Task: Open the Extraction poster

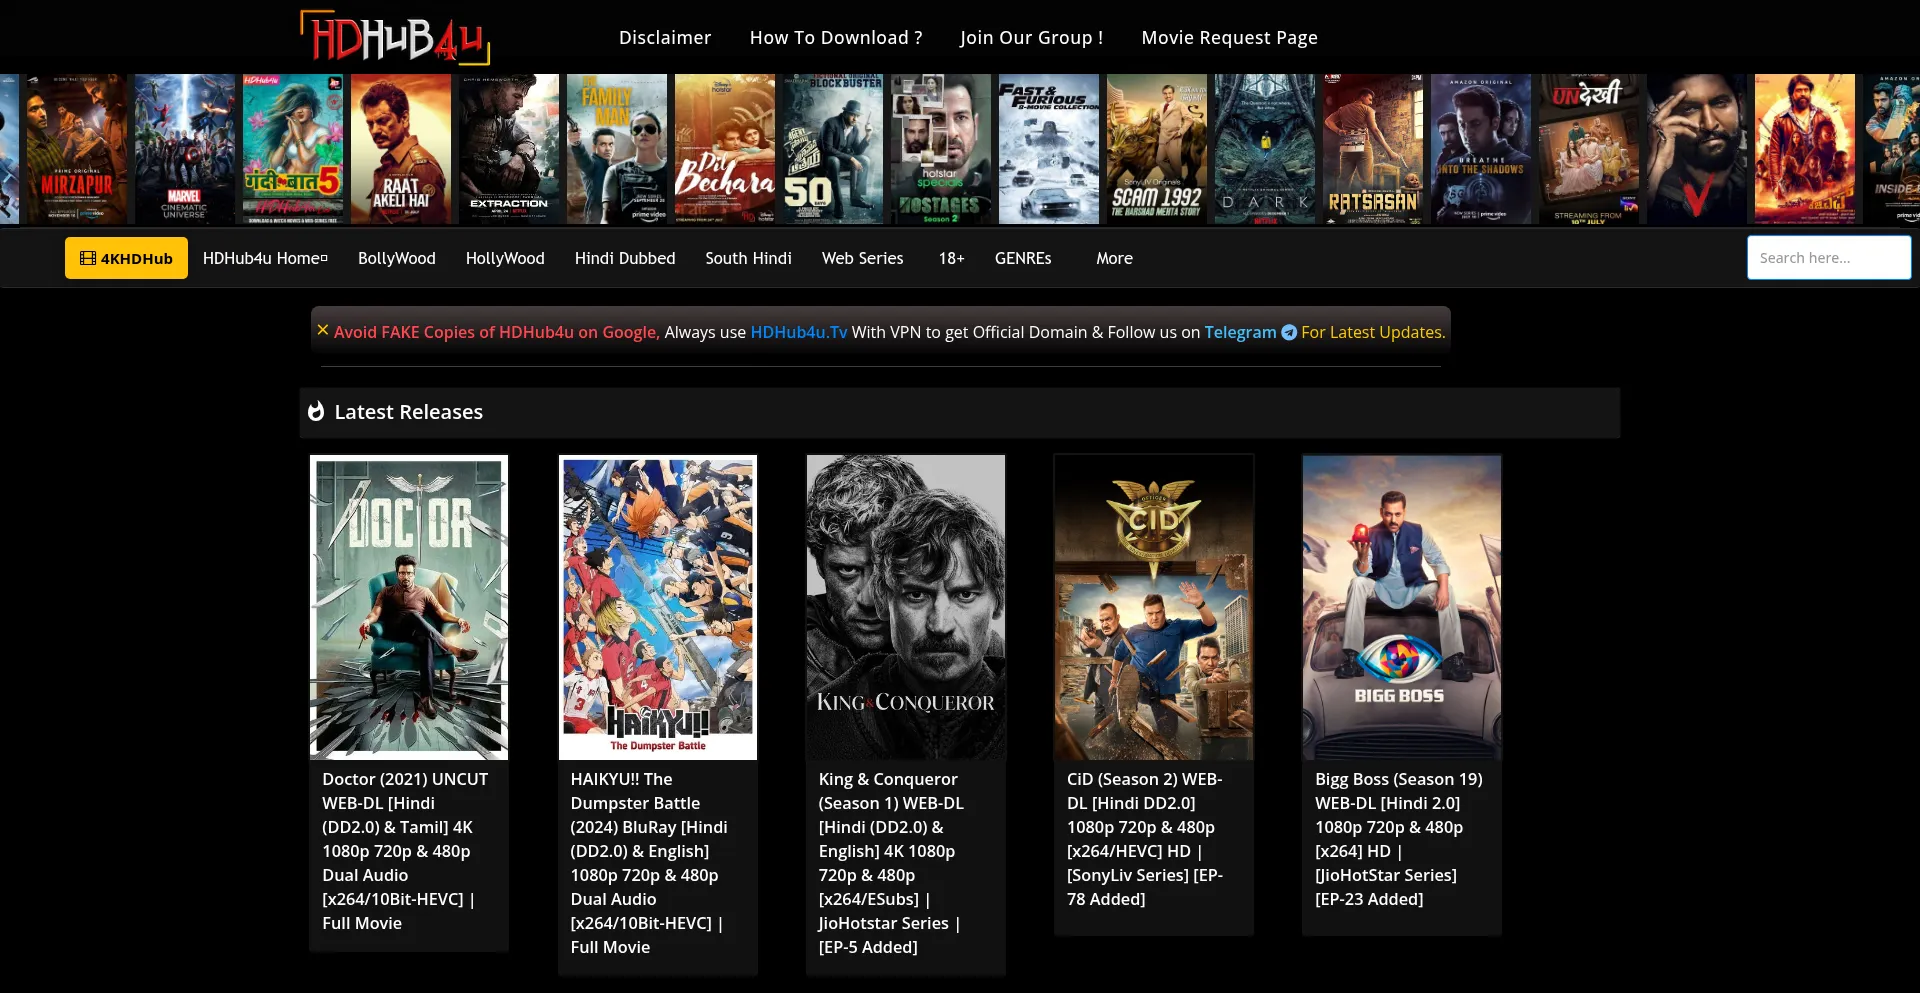Action: 509,149
